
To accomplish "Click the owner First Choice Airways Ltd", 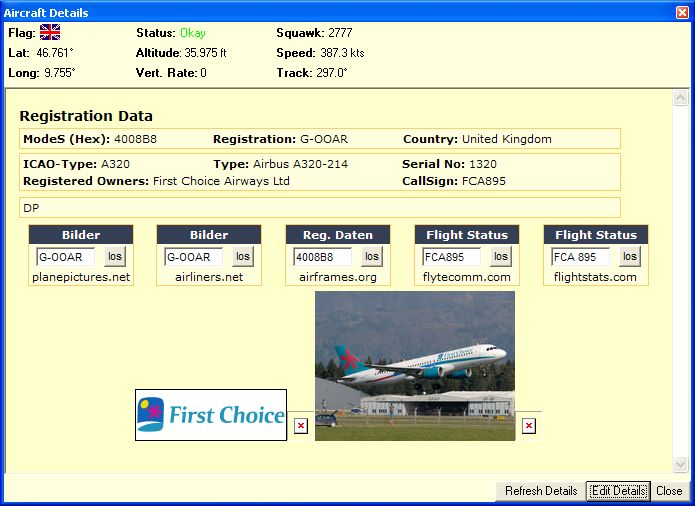I will click(x=221, y=181).
